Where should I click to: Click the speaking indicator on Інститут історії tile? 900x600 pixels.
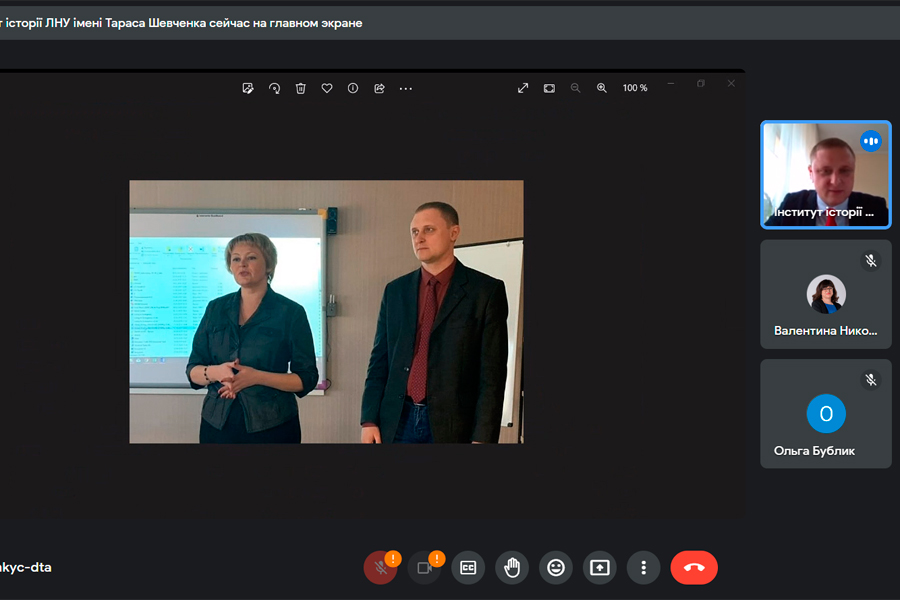(871, 141)
